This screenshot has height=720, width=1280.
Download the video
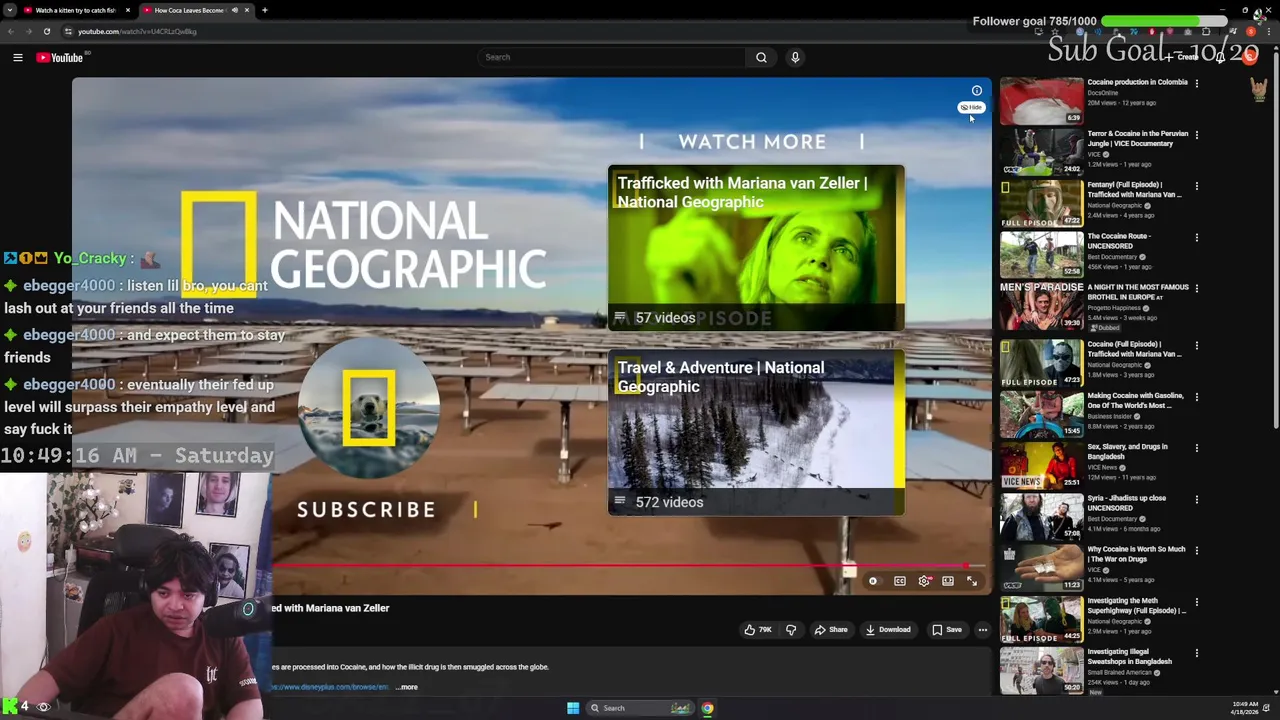tap(888, 630)
